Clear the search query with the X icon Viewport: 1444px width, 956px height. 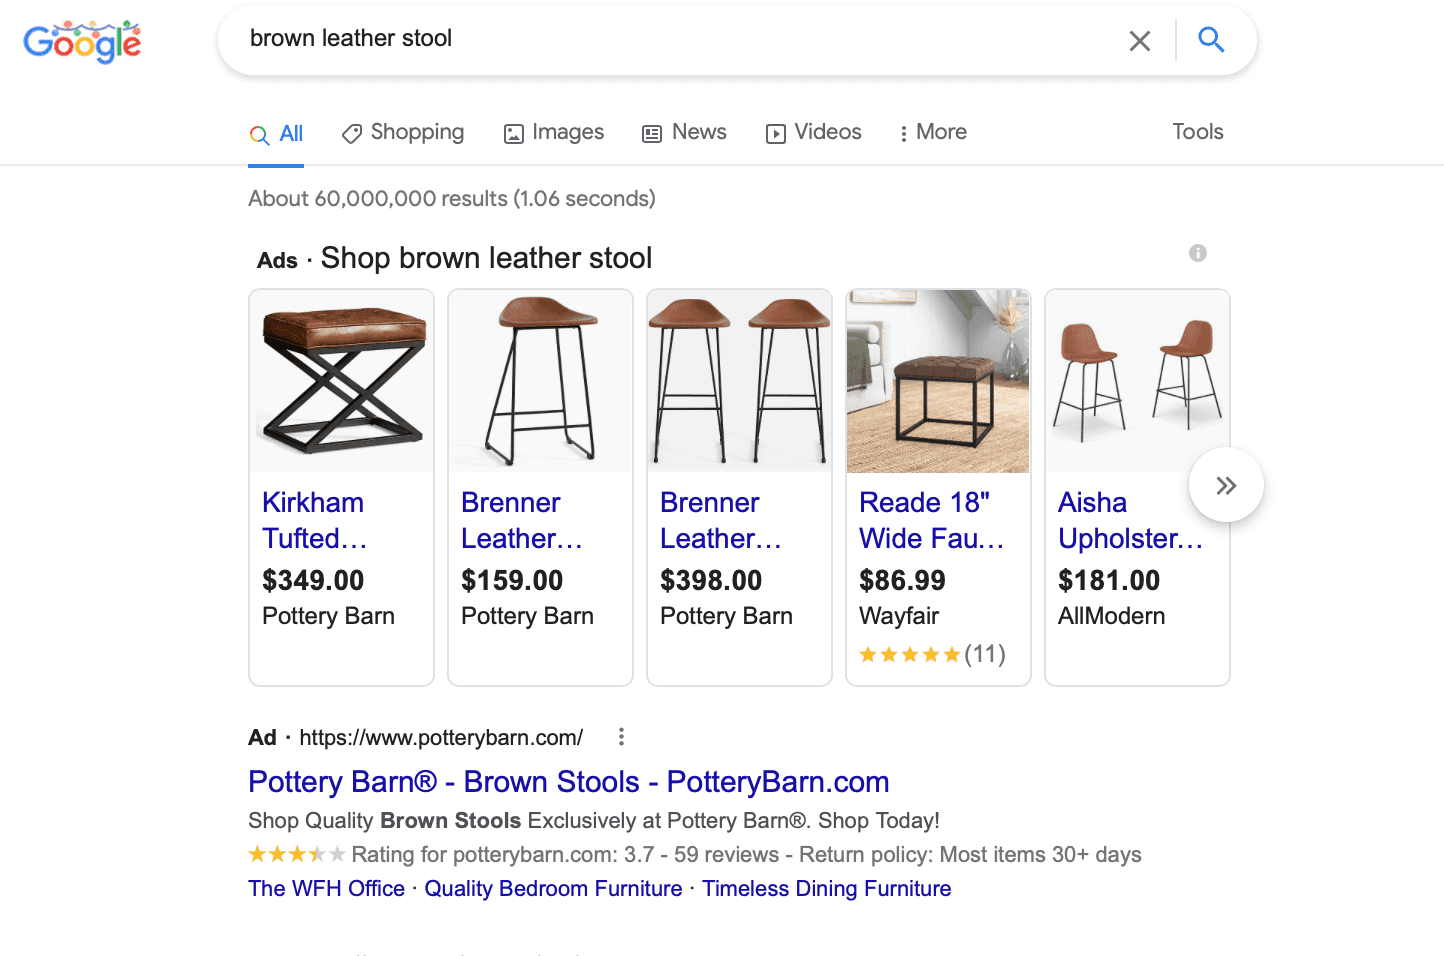[1139, 41]
